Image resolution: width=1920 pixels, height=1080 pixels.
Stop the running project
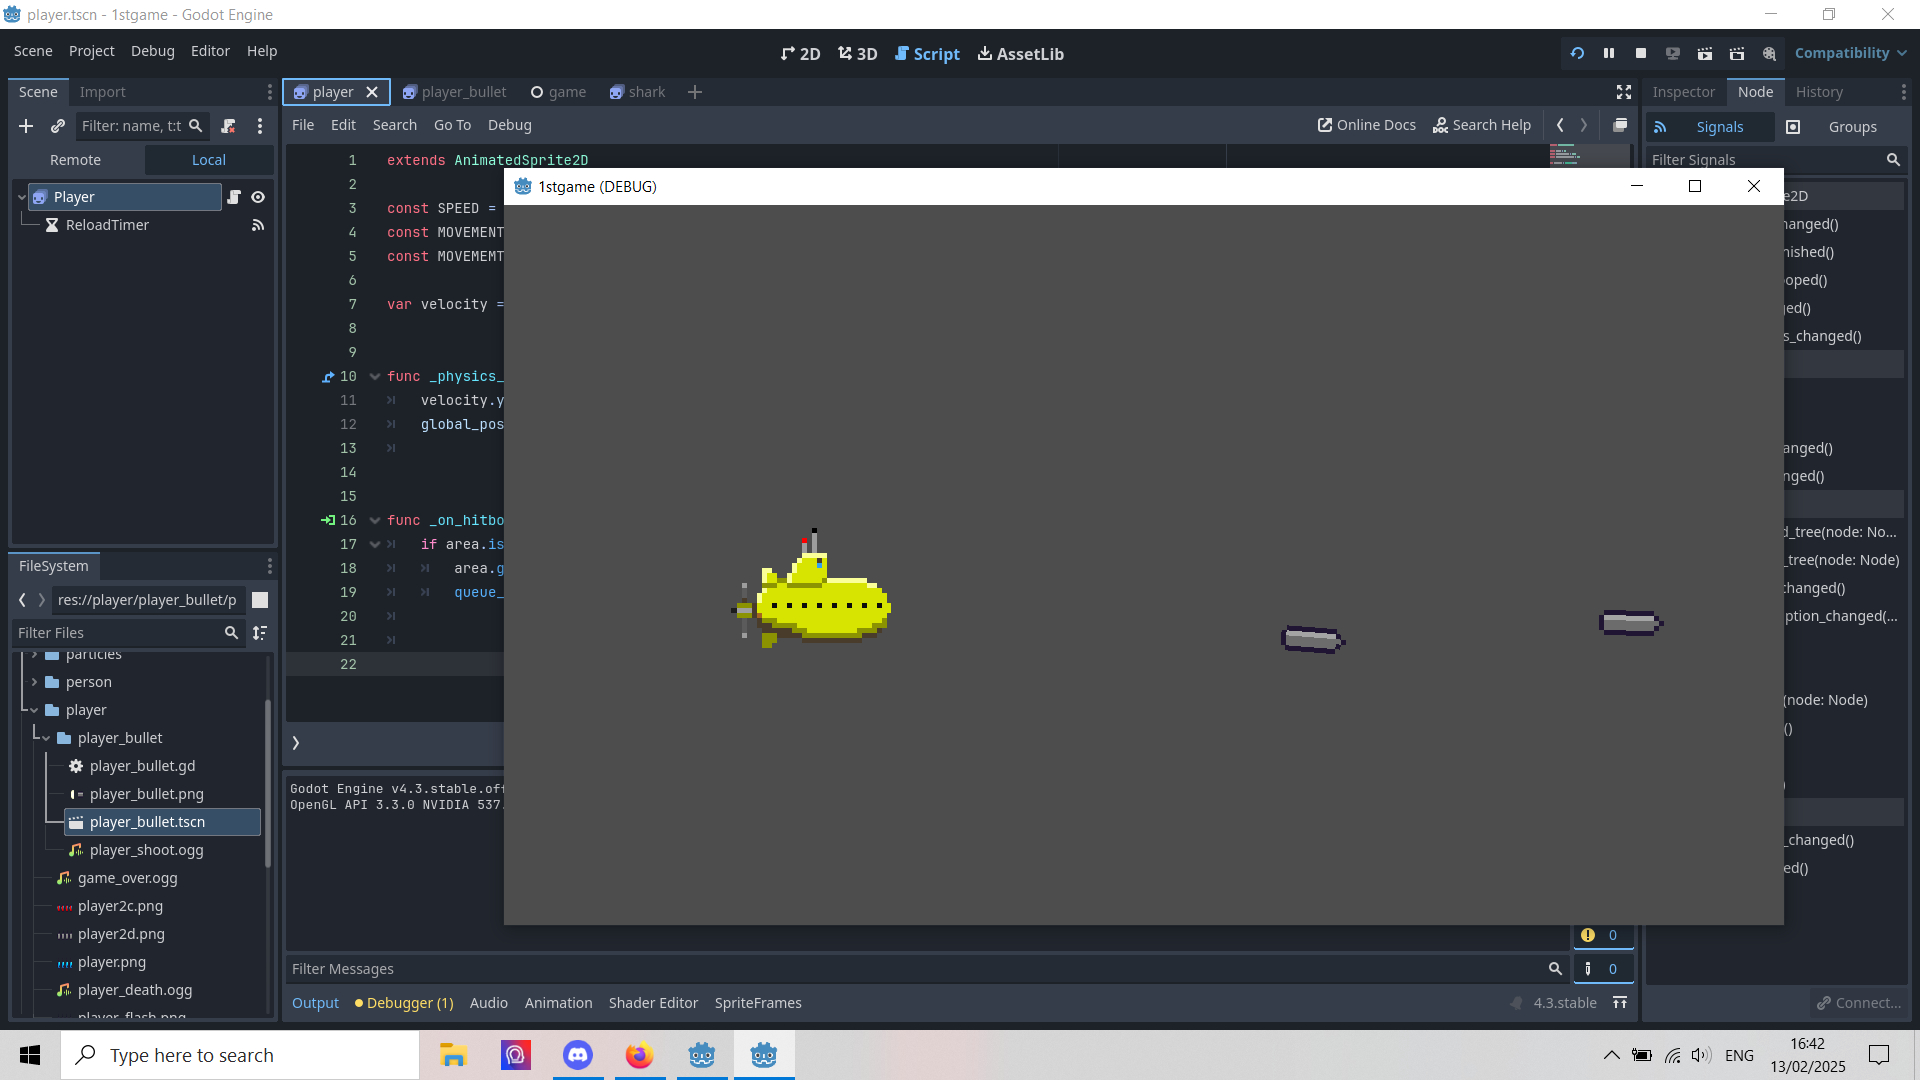point(1640,53)
